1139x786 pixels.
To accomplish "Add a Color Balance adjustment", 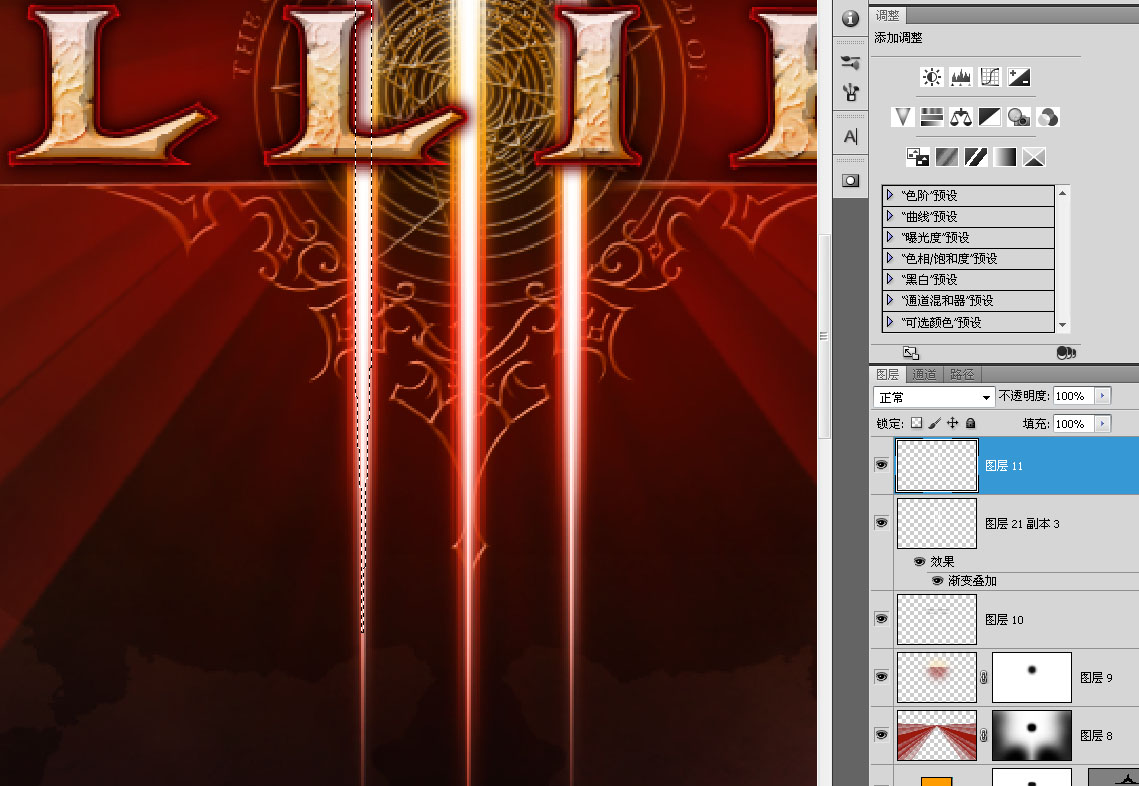I will click(x=960, y=117).
